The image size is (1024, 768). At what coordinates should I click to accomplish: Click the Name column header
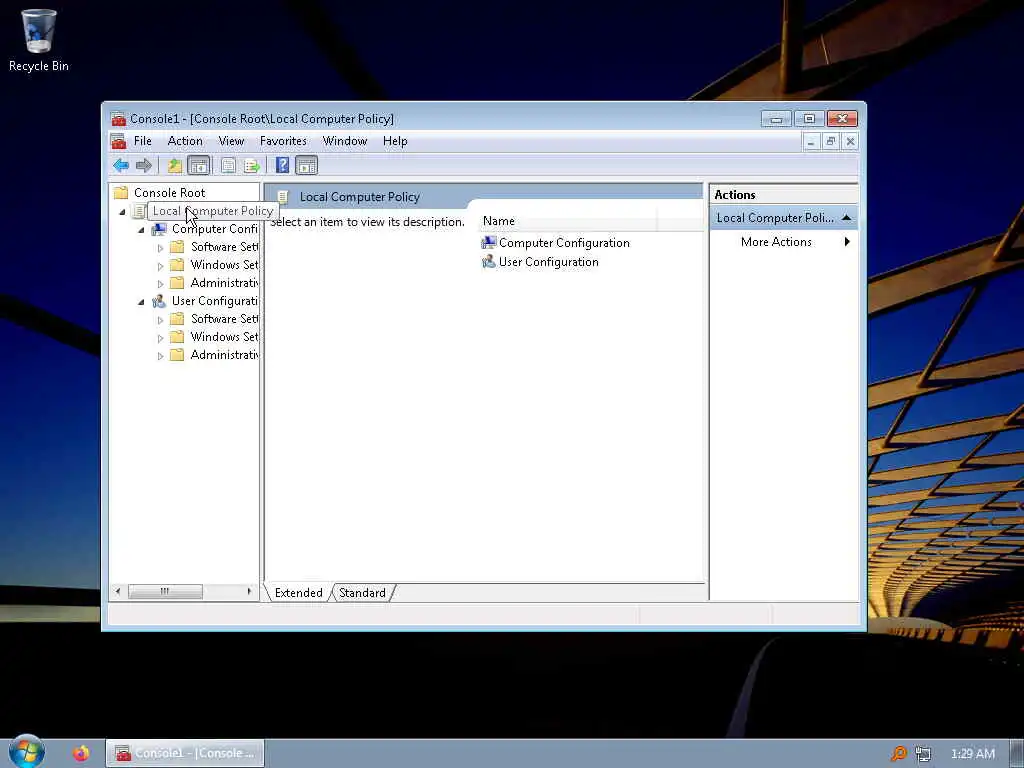568,221
